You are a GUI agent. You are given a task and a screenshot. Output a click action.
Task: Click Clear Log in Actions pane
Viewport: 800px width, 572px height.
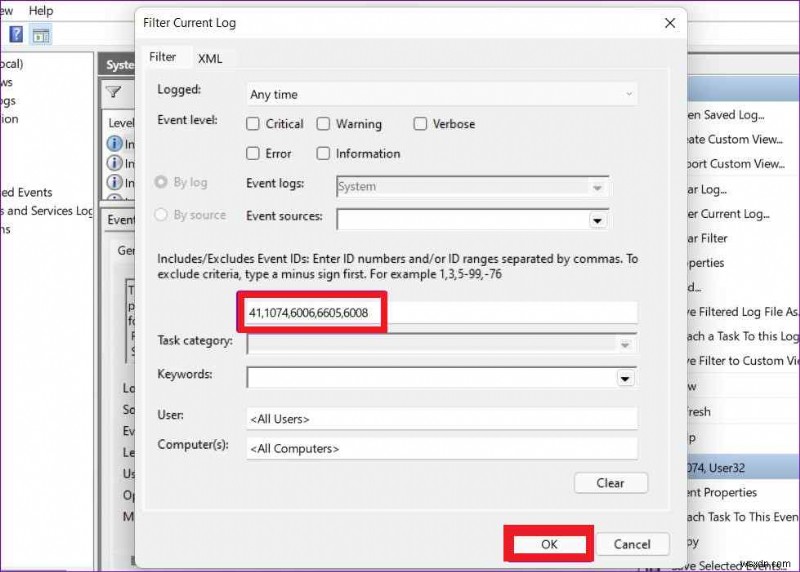click(x=707, y=189)
